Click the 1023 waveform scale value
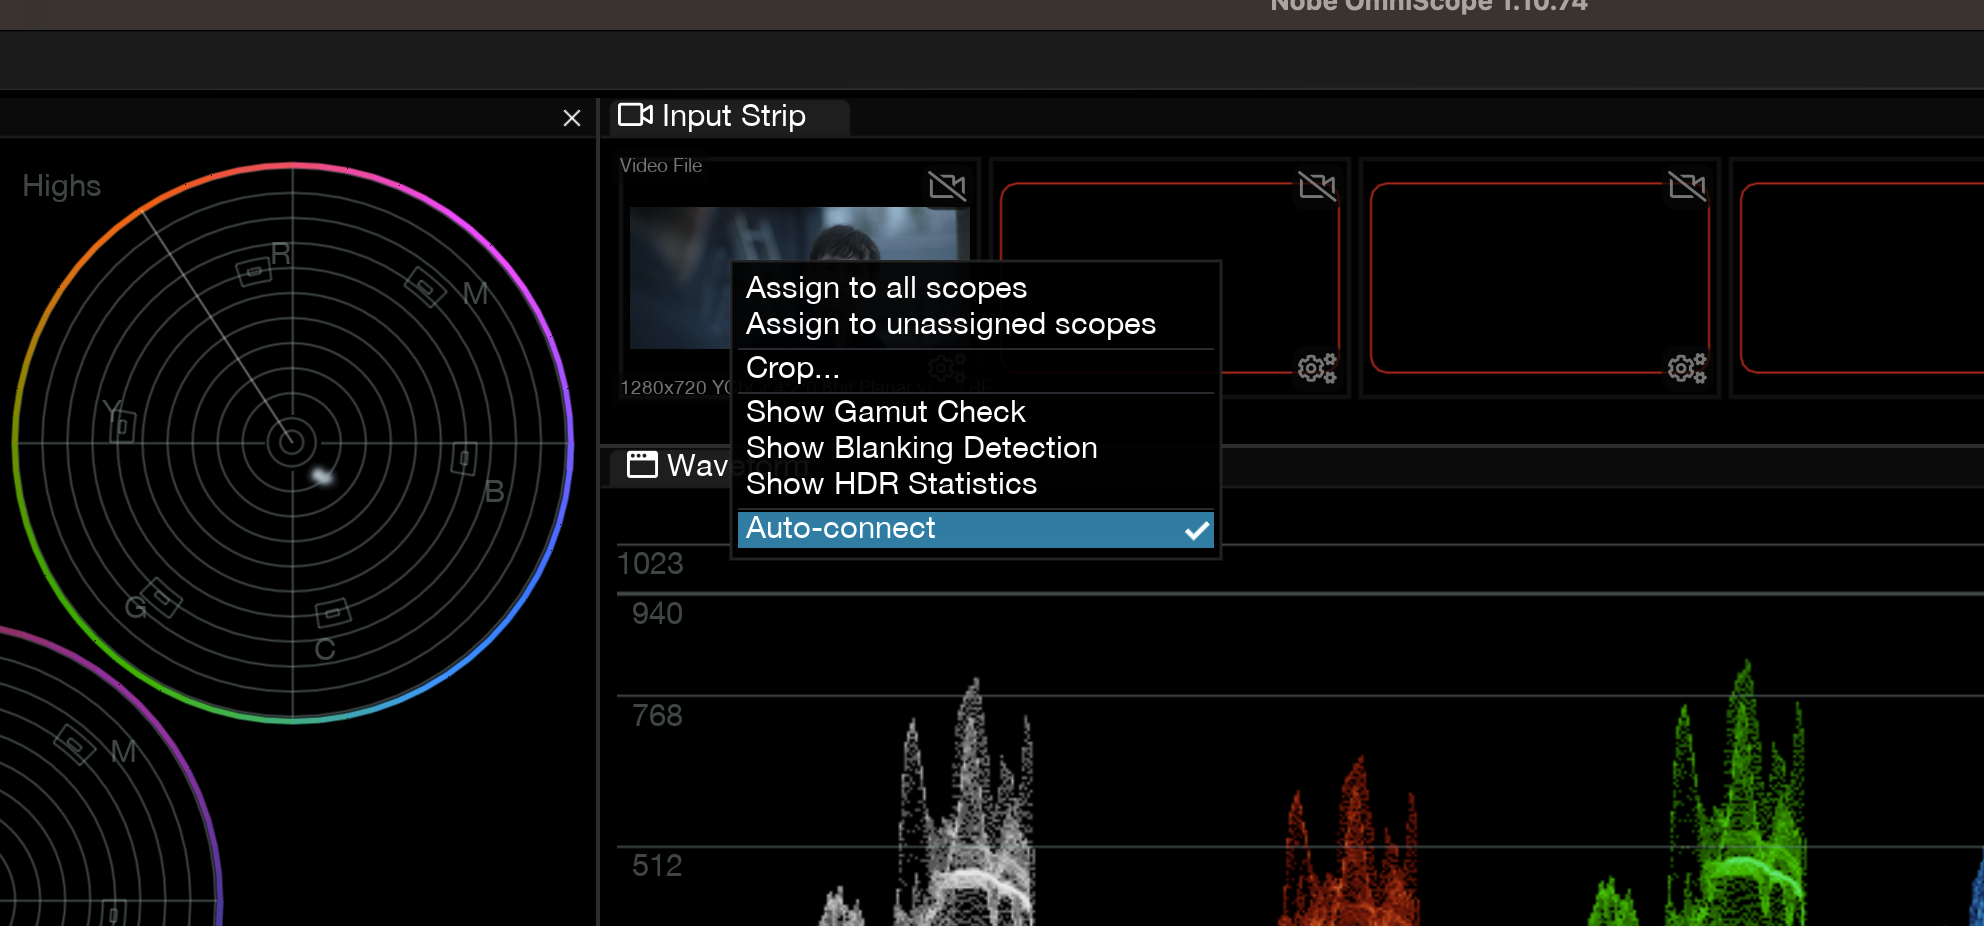1984x926 pixels. (651, 564)
